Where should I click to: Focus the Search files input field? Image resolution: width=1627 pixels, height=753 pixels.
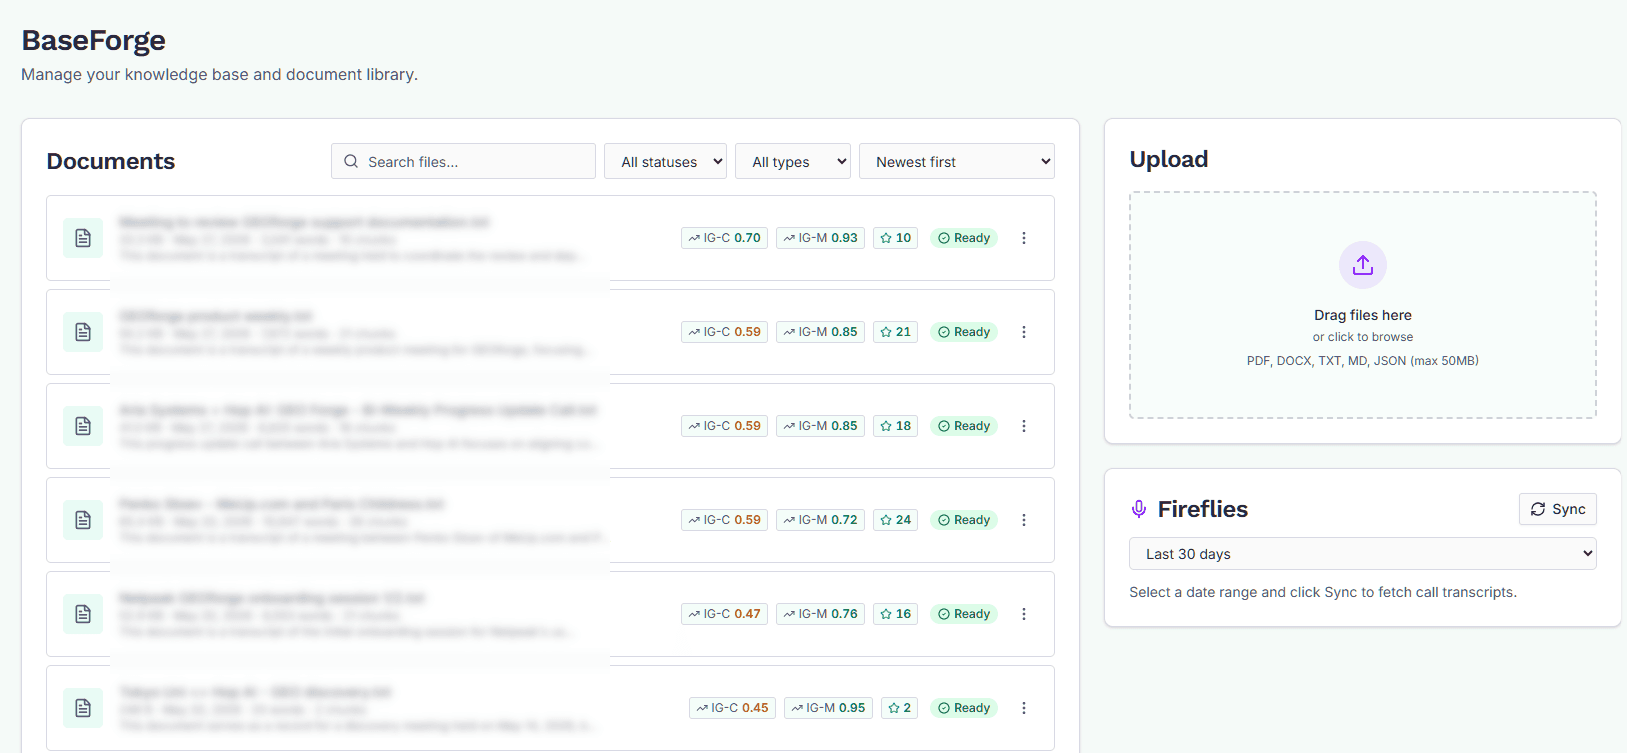[x=463, y=161]
